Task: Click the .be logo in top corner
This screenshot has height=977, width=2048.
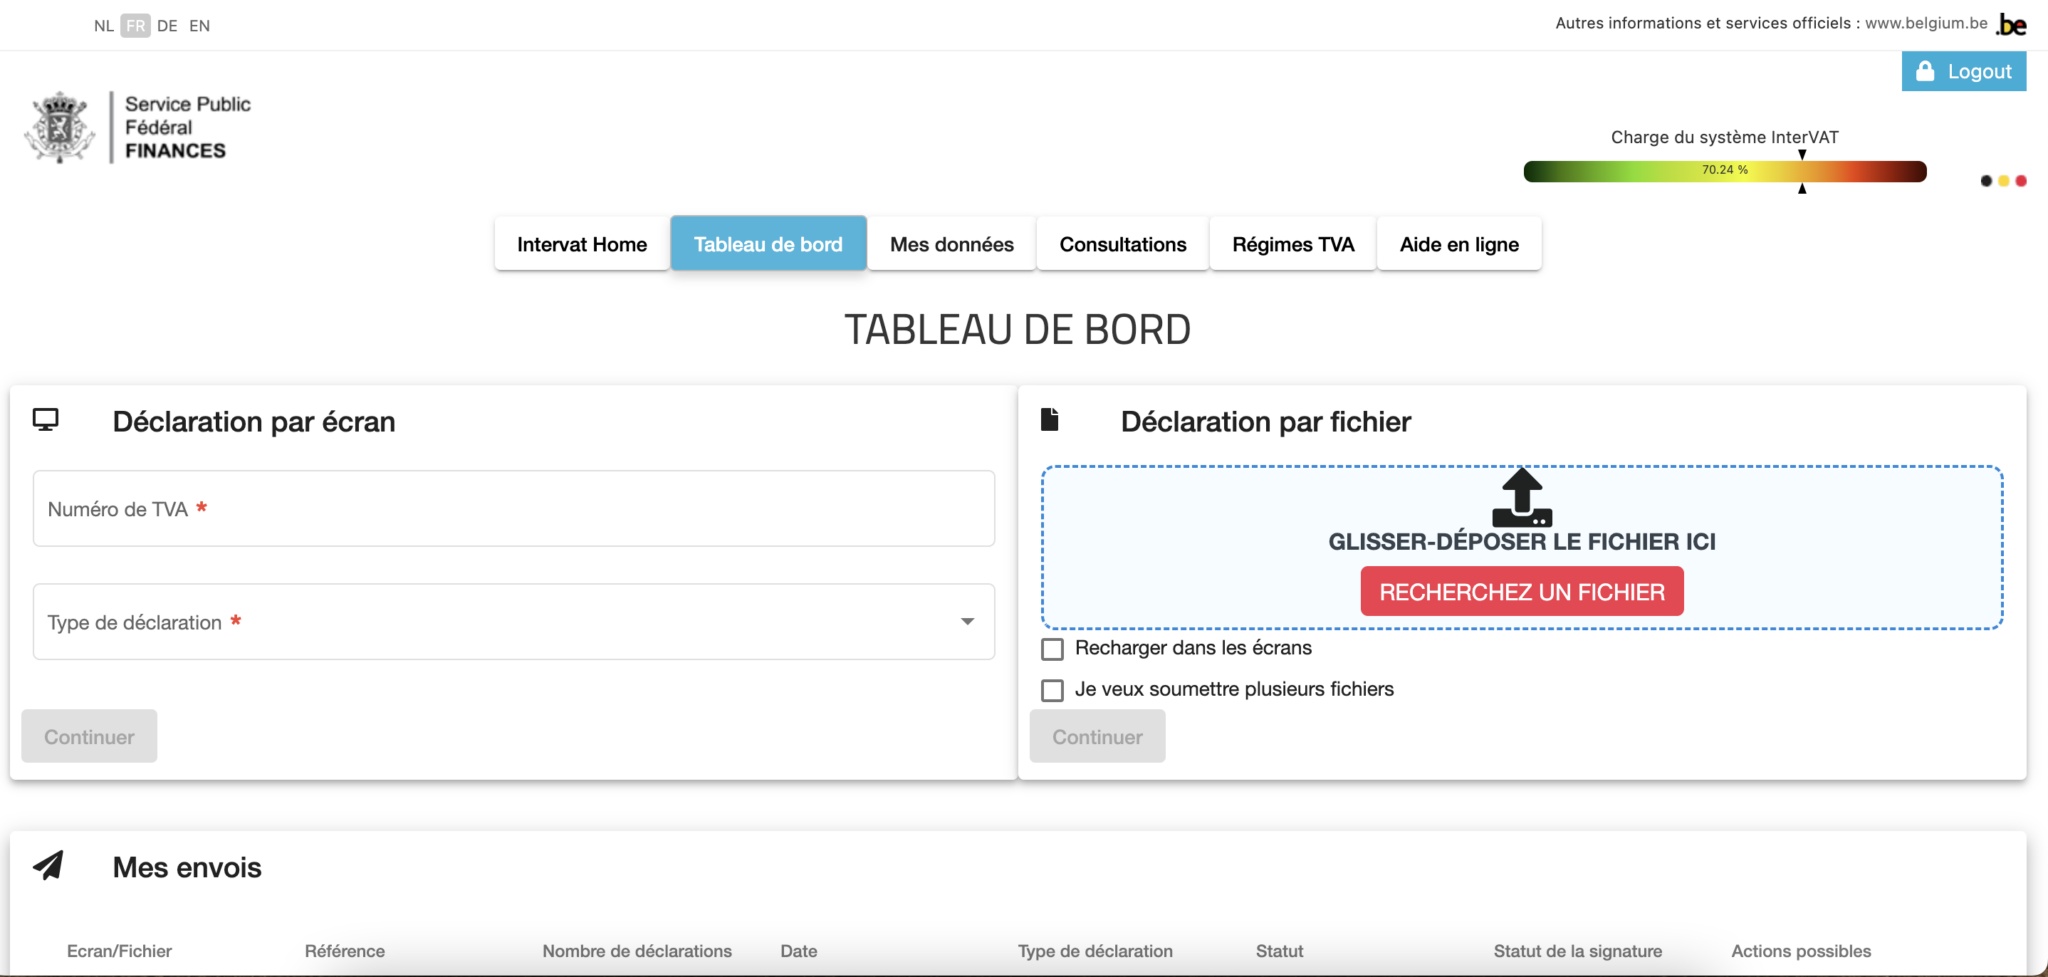Action: [x=2011, y=25]
